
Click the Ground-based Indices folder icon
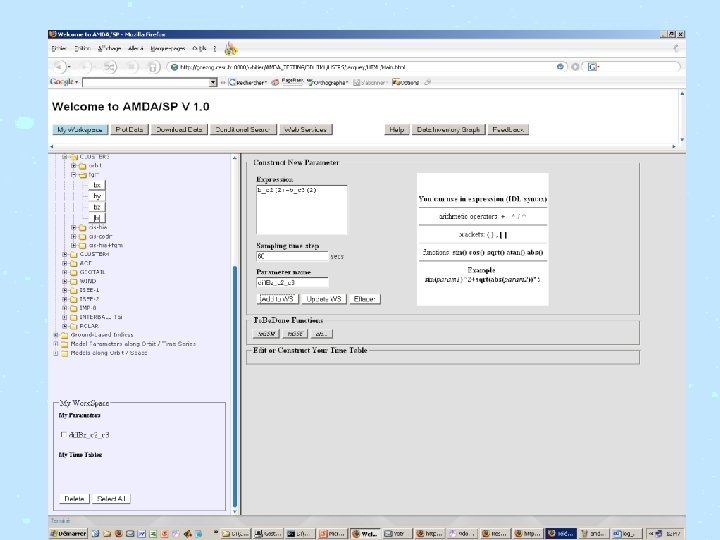click(64, 335)
